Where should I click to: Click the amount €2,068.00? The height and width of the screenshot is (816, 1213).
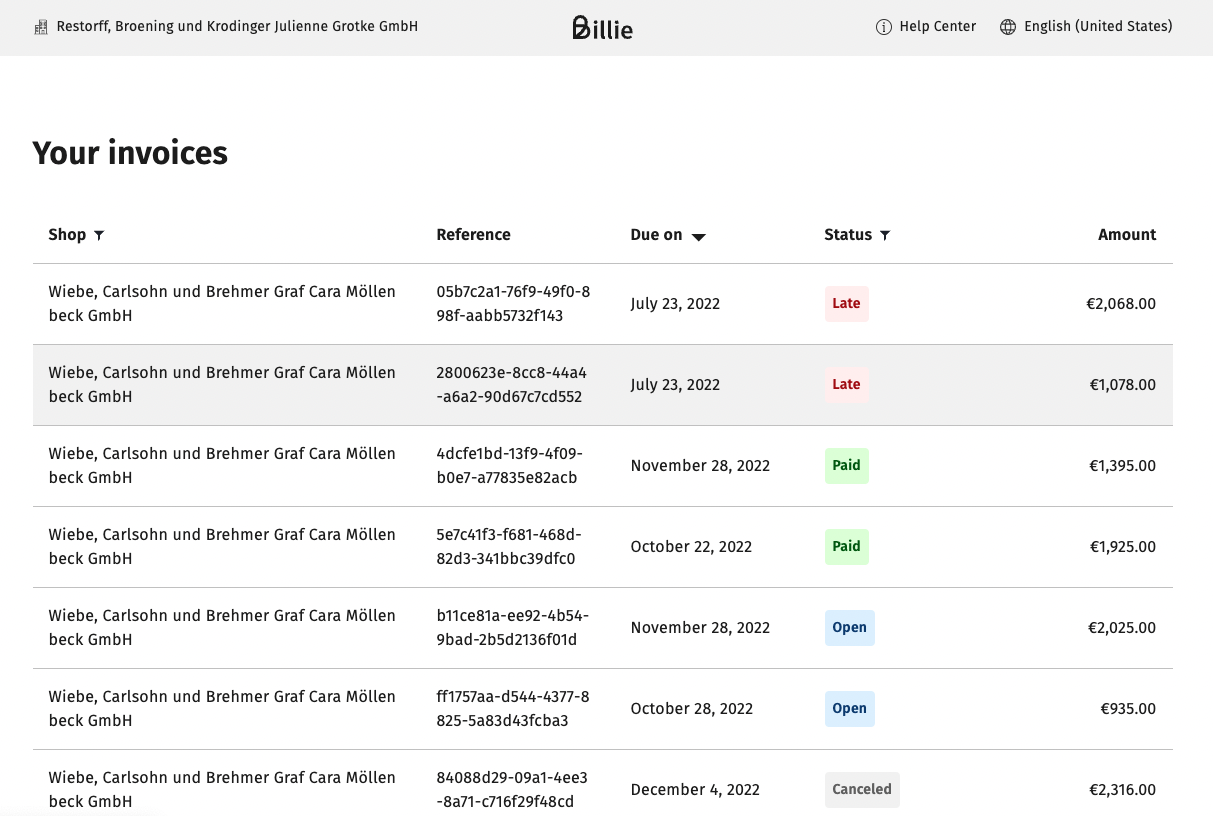click(x=1121, y=304)
